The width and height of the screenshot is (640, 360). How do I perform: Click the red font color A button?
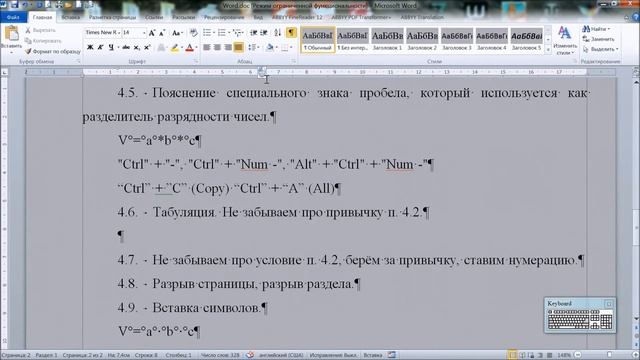[189, 48]
